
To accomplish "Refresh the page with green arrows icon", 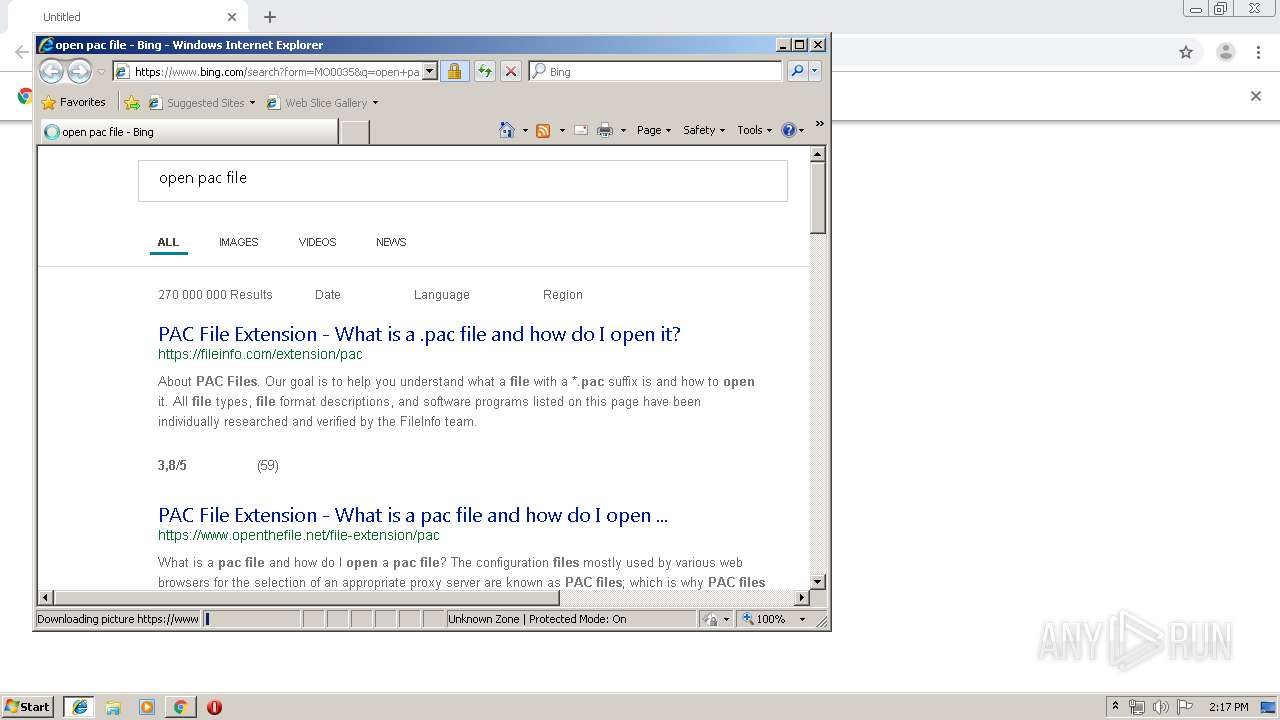I will [x=484, y=71].
